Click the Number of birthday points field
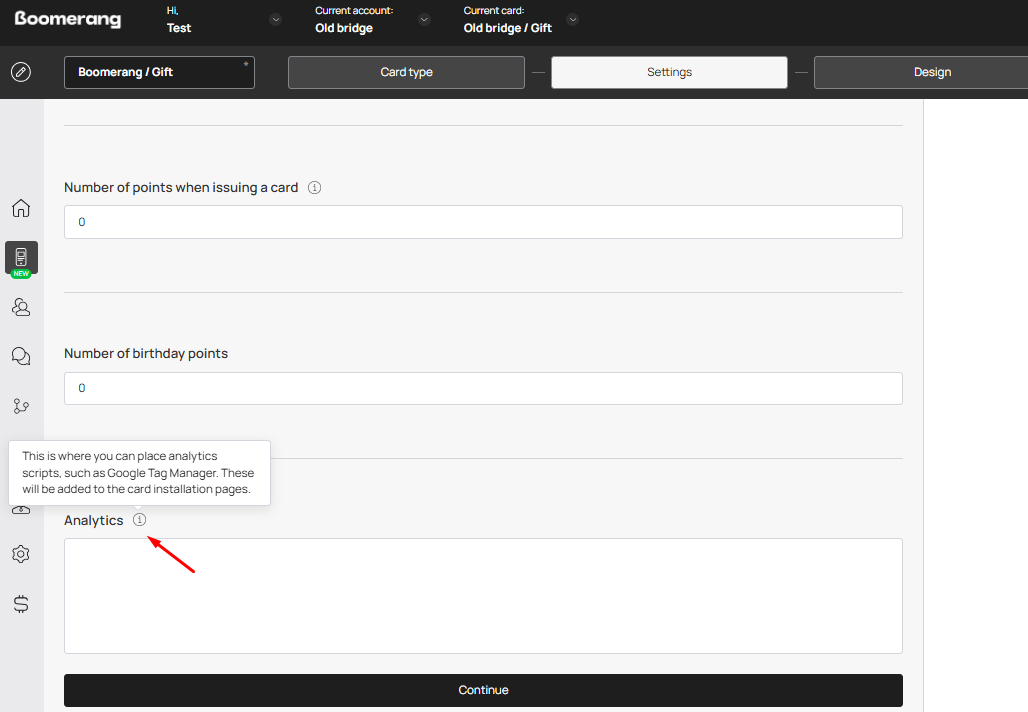The image size is (1028, 712). click(483, 388)
